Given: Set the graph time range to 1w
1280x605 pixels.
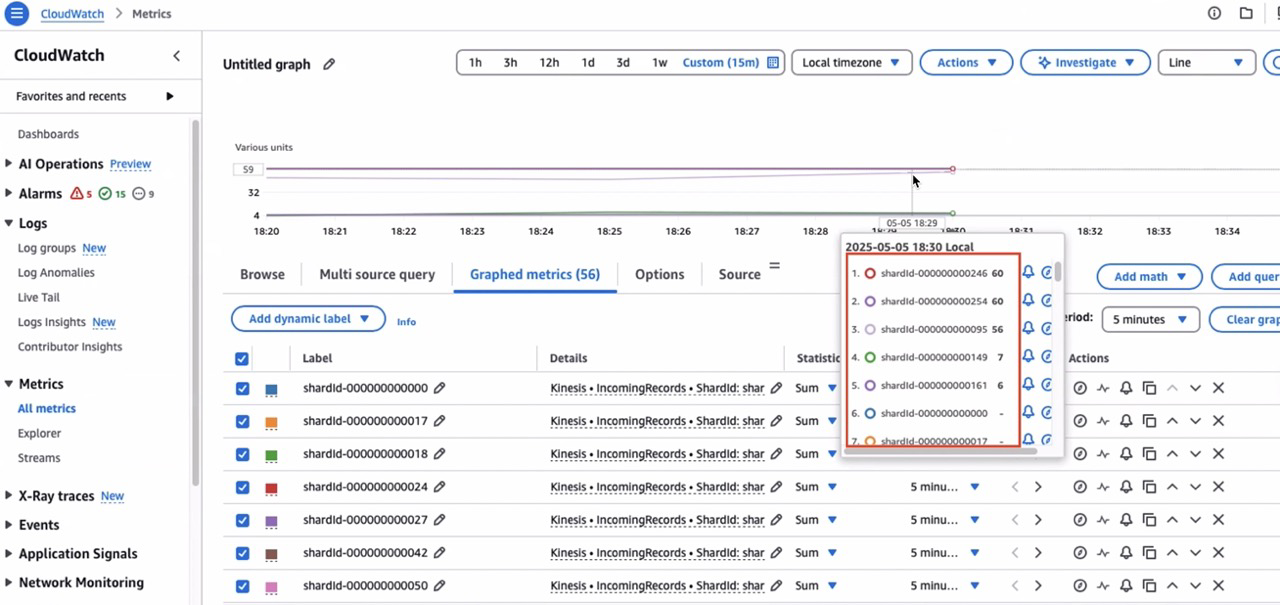Looking at the screenshot, I should pyautogui.click(x=659, y=61).
